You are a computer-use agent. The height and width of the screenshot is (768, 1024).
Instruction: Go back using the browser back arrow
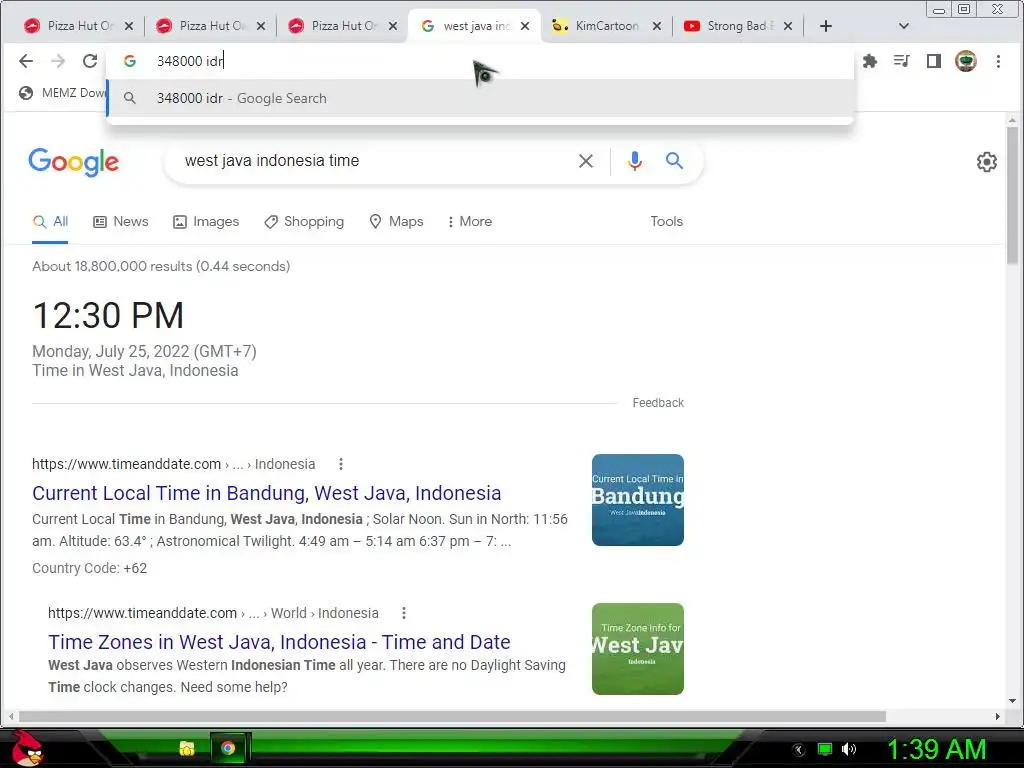pyautogui.click(x=25, y=61)
